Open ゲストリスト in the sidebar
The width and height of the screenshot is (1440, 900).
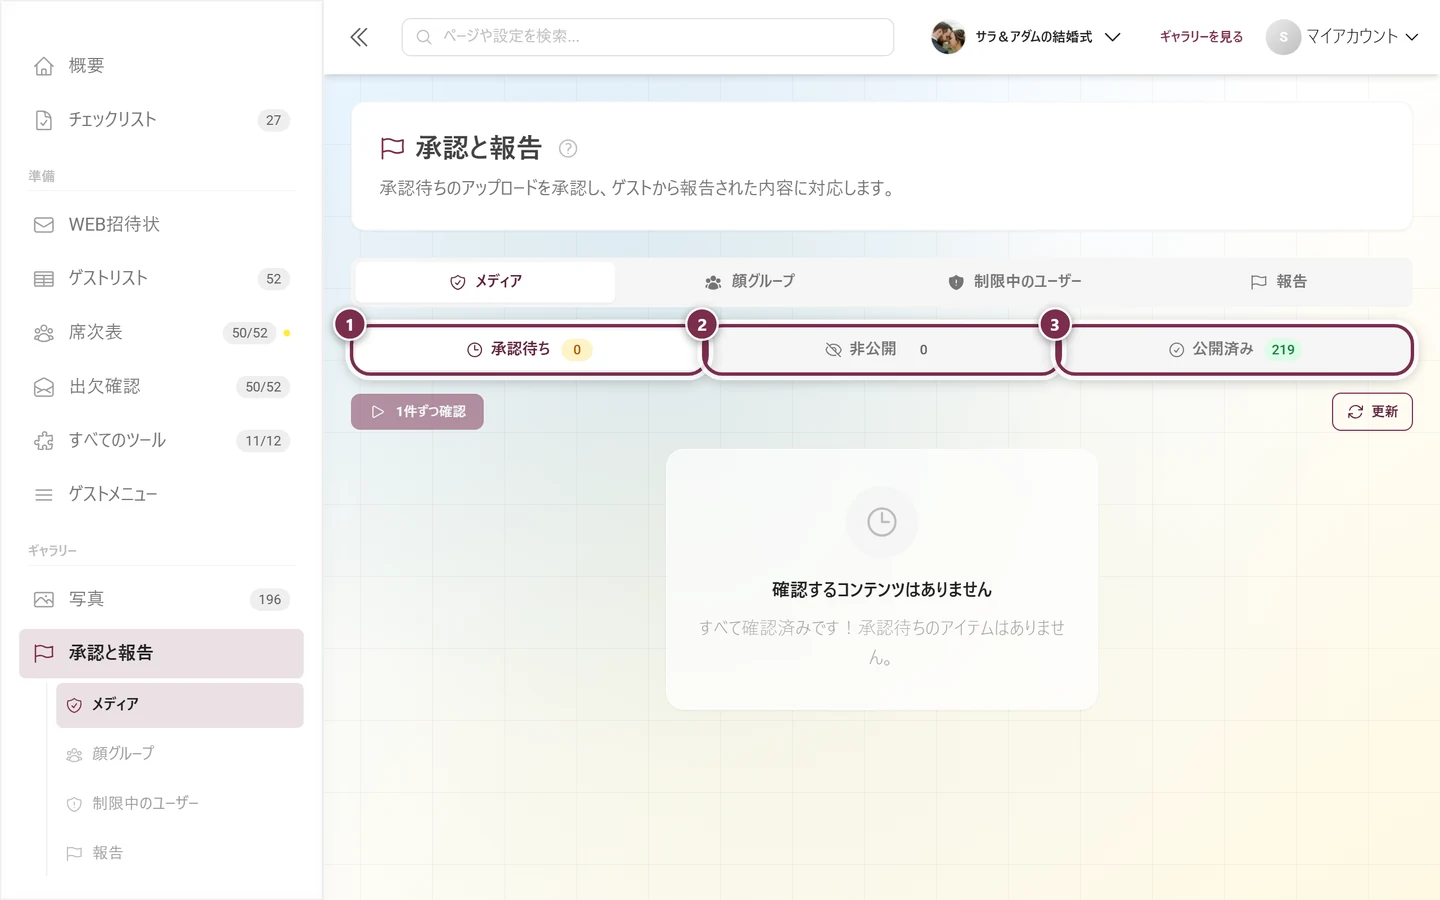(161, 279)
